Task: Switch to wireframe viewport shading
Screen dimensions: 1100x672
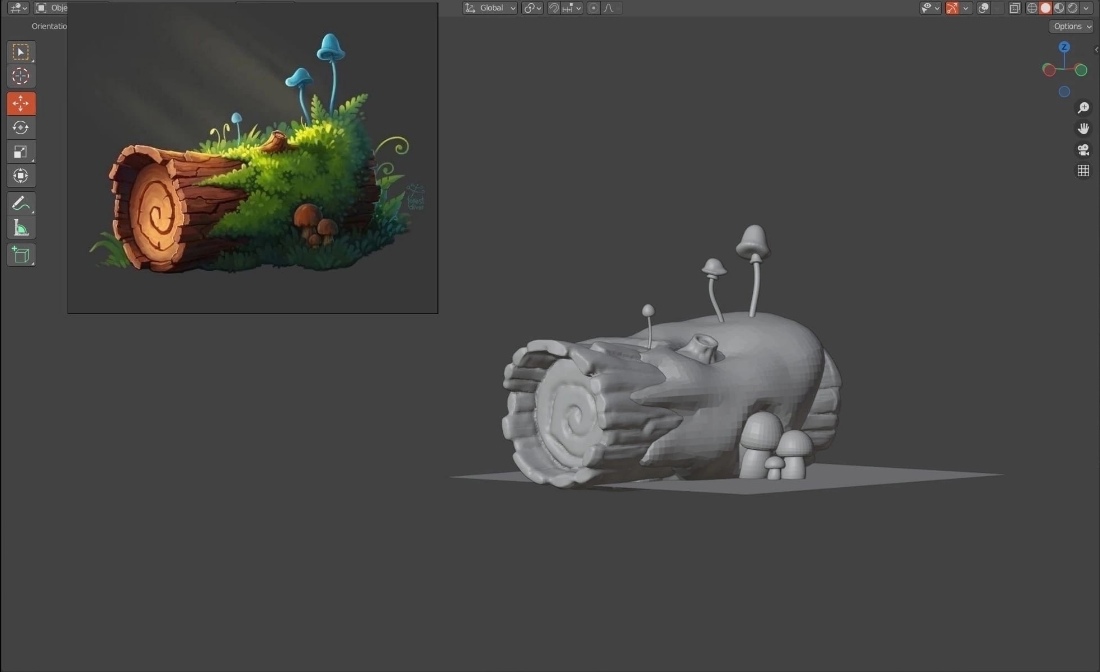Action: click(x=1032, y=8)
